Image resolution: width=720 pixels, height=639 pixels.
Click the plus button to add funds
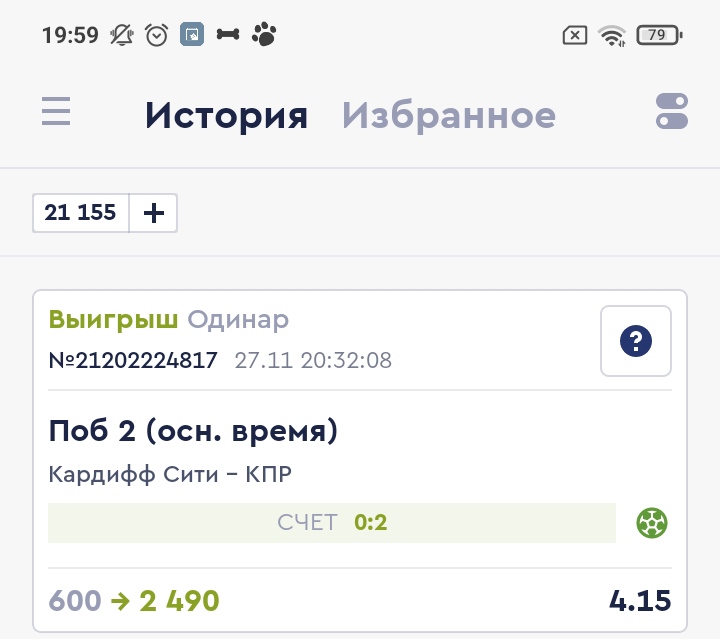point(154,213)
